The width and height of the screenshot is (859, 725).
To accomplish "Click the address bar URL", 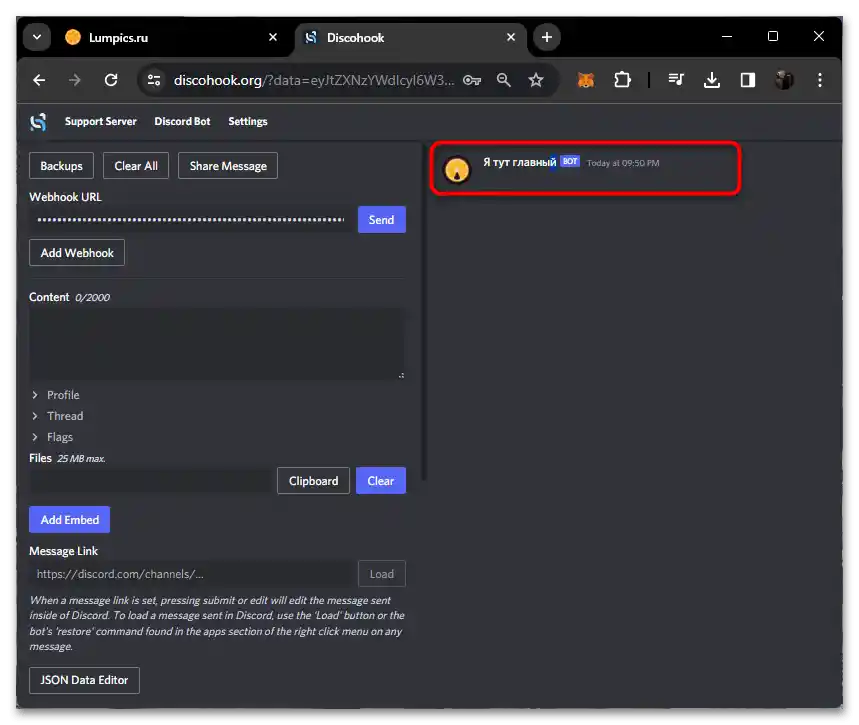I will pos(314,81).
